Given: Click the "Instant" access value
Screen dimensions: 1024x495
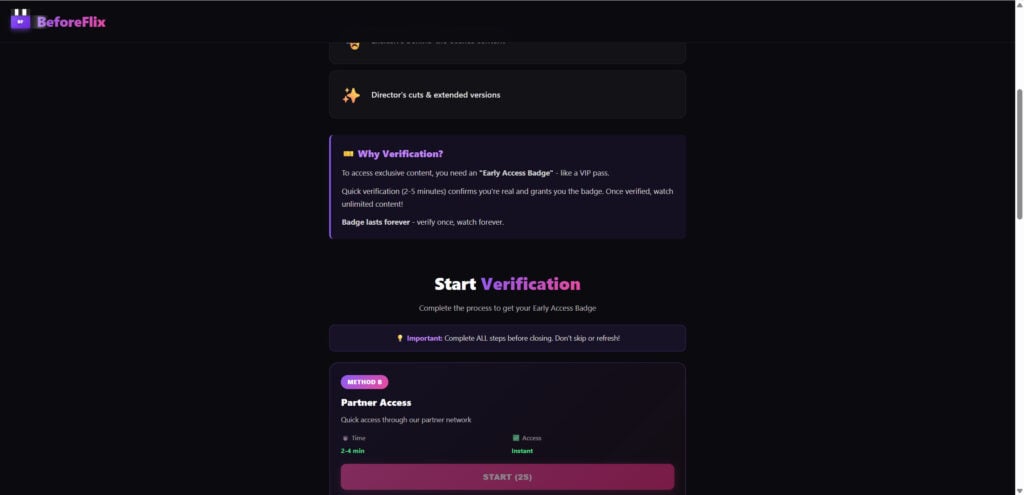Looking at the screenshot, I should click(524, 451).
